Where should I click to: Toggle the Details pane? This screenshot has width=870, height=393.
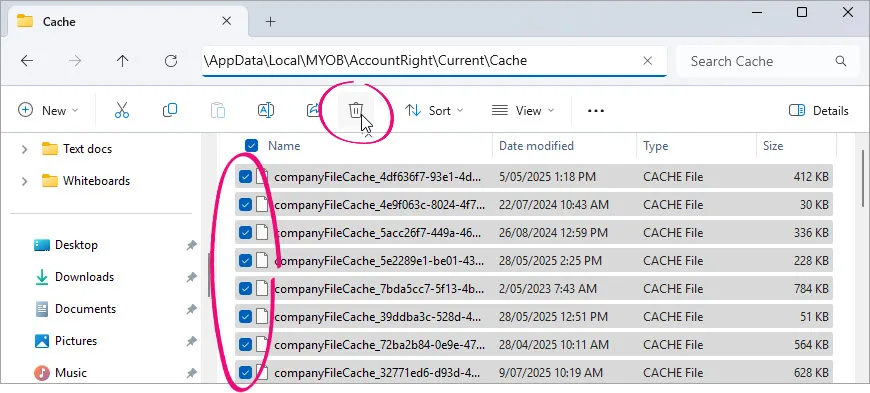point(818,110)
